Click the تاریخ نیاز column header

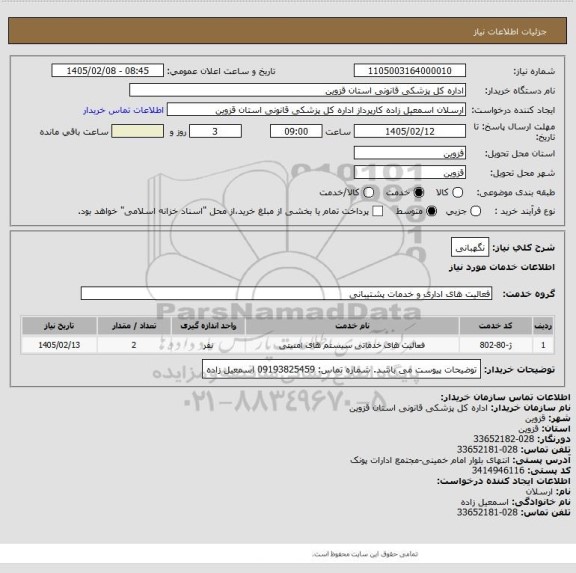point(59,326)
